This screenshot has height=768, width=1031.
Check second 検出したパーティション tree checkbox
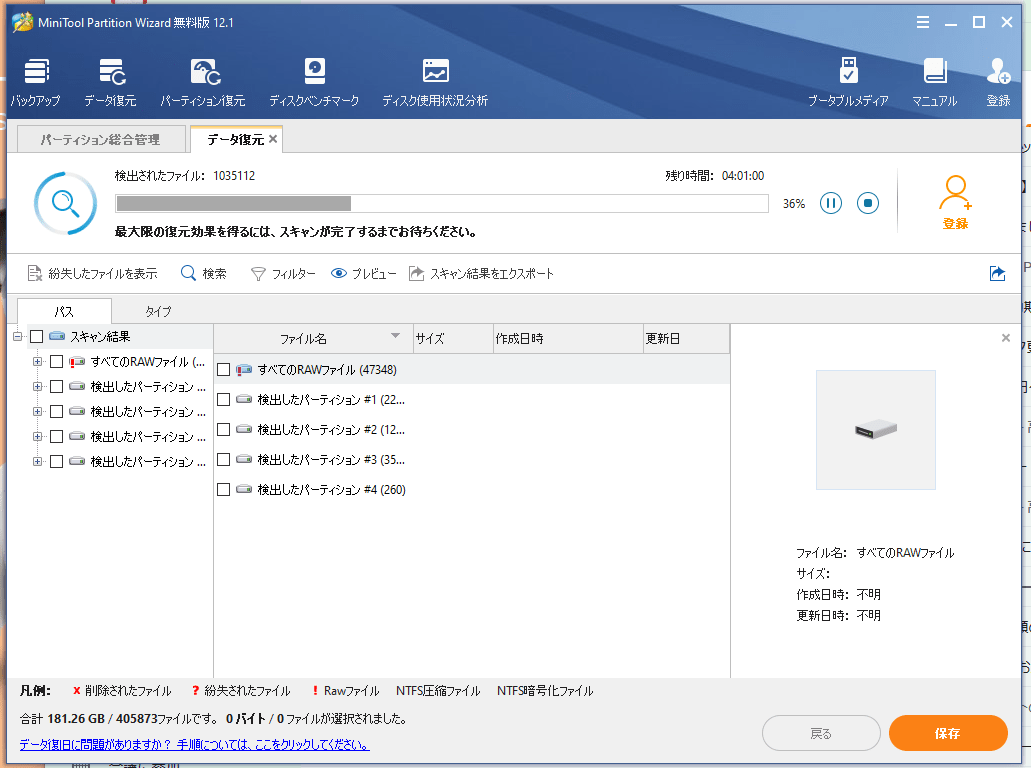pyautogui.click(x=57, y=412)
